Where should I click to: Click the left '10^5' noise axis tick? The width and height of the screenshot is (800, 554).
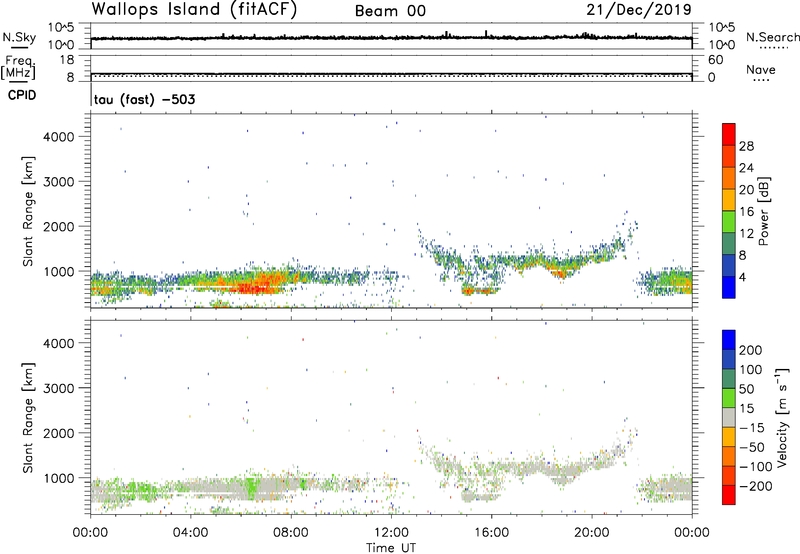(61, 28)
